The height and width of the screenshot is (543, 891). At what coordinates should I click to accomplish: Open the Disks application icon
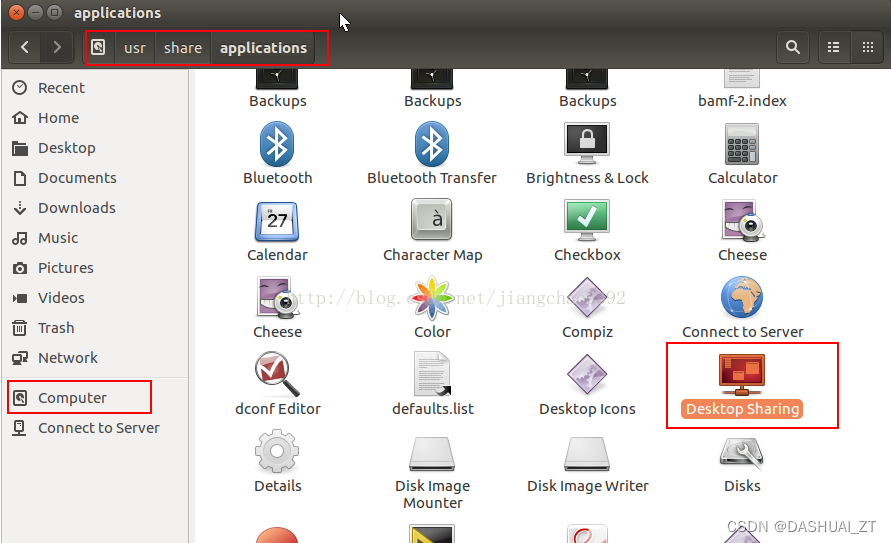(x=742, y=452)
